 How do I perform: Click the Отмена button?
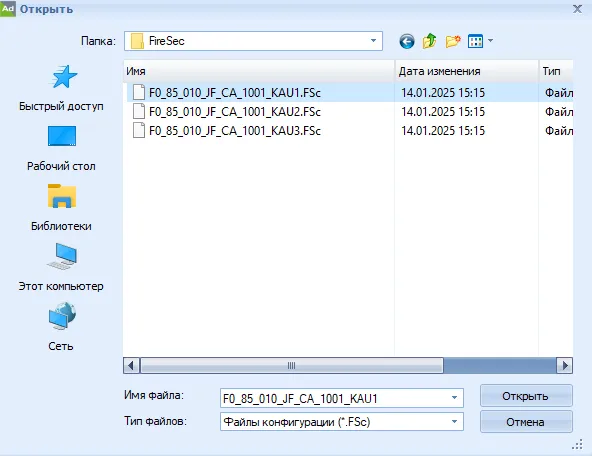pos(526,422)
